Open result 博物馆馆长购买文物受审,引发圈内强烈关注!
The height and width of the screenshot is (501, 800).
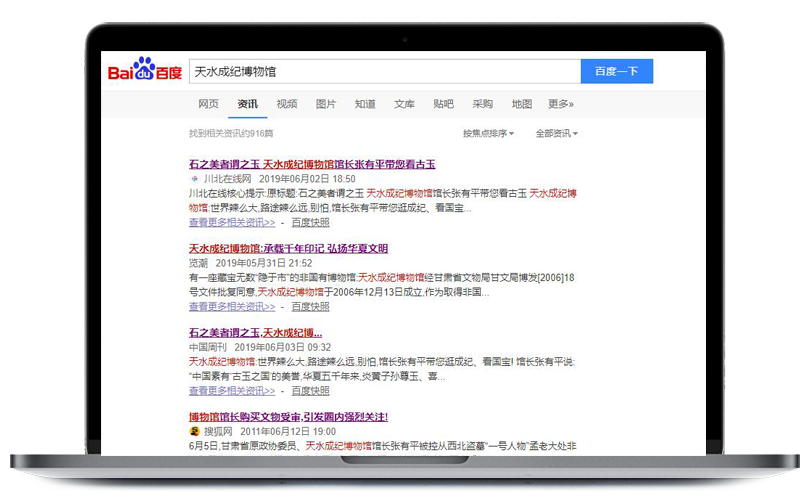click(x=288, y=417)
